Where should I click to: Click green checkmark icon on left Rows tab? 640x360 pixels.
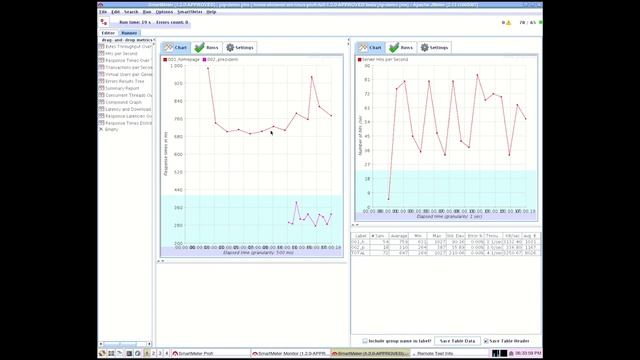pos(199,47)
